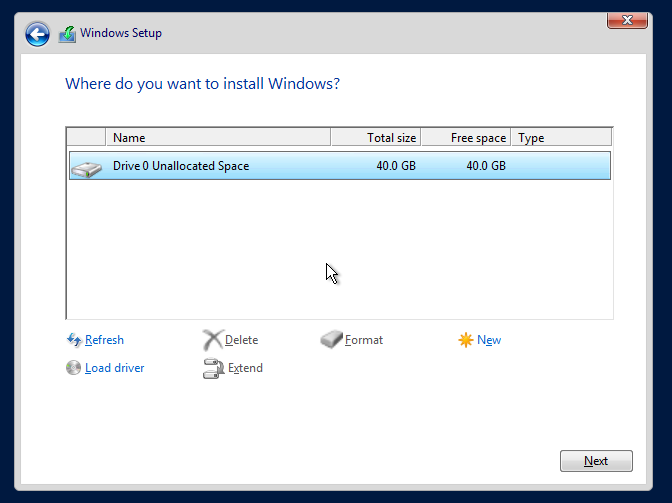Screen dimensions: 672x503
Task: Click the Format drive icon
Action: pyautogui.click(x=331, y=339)
